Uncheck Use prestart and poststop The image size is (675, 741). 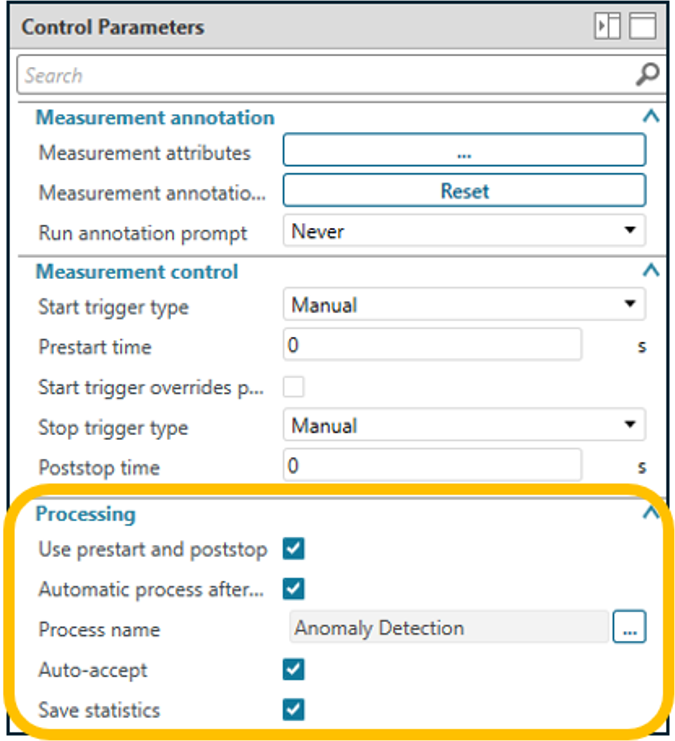(x=293, y=549)
